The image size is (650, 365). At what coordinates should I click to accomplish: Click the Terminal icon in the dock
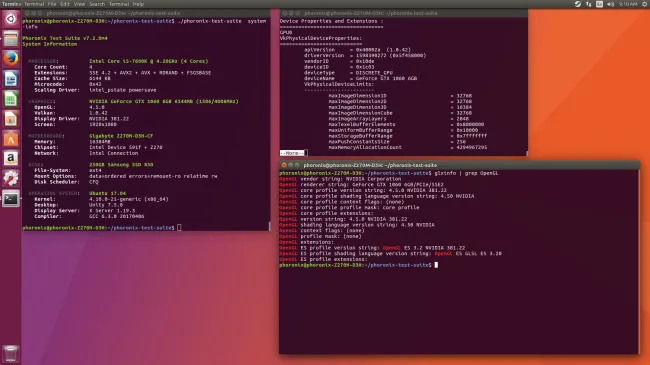(x=11, y=199)
